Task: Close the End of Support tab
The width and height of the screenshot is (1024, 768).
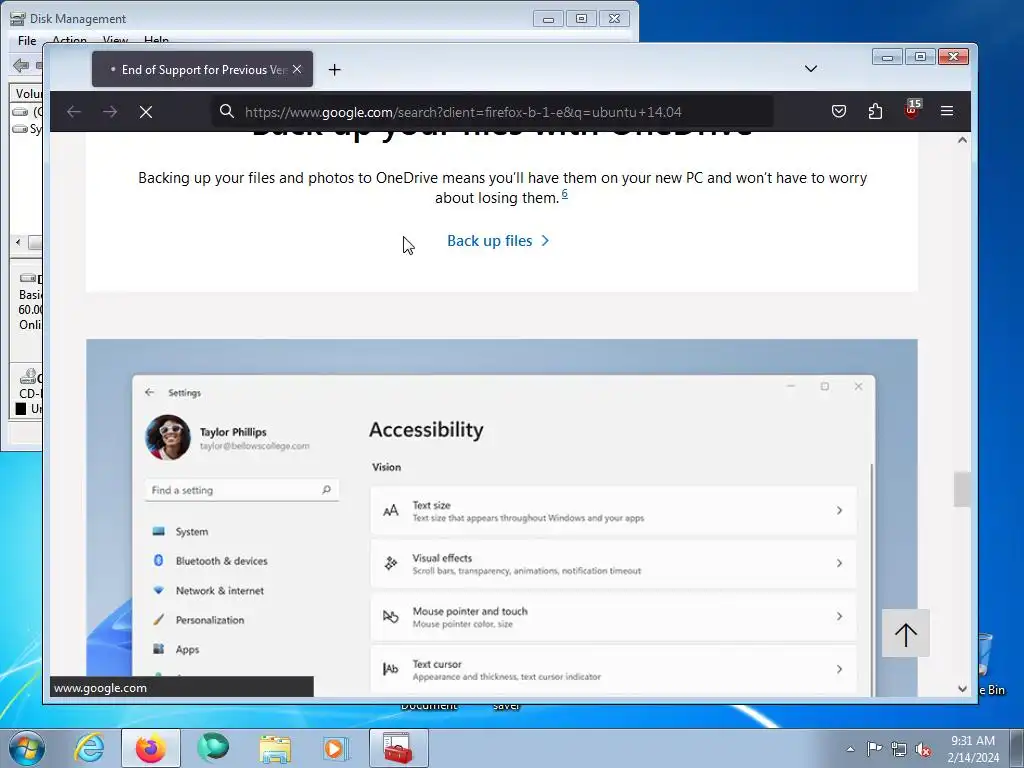Action: pyautogui.click(x=297, y=69)
